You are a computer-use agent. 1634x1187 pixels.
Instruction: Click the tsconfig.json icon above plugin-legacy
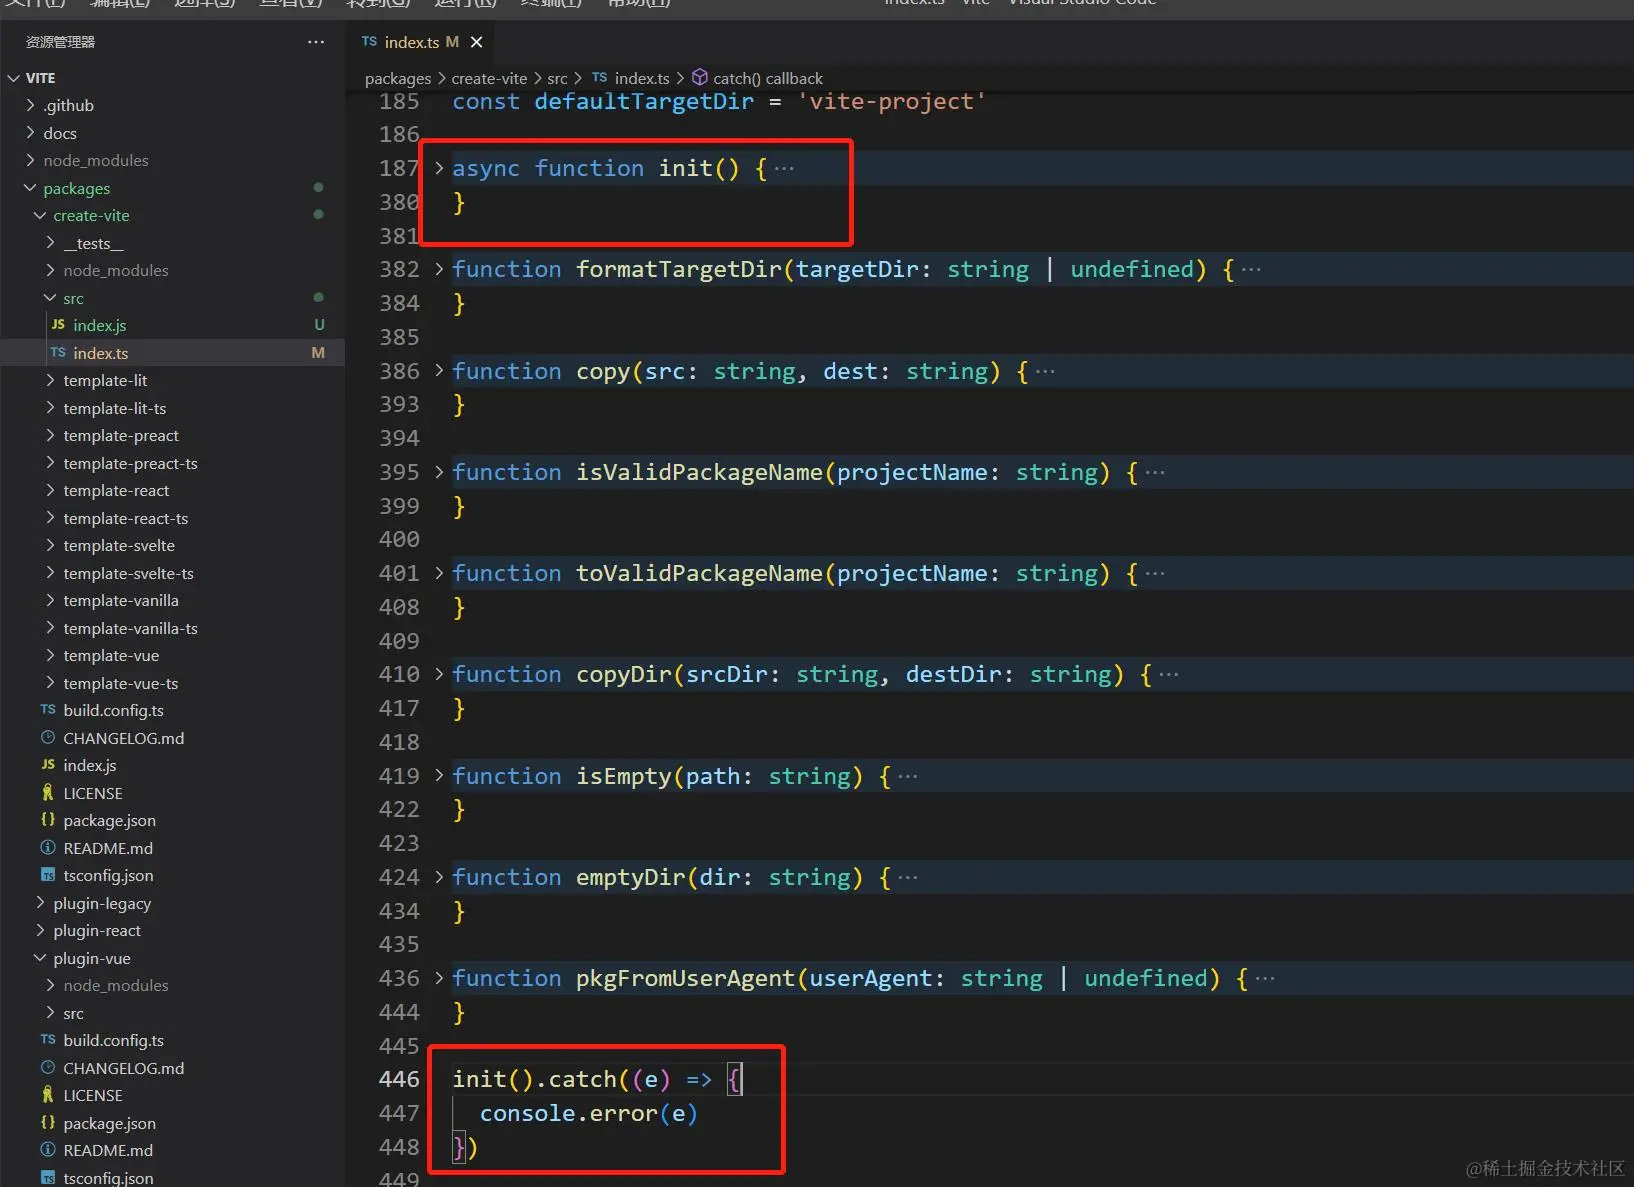pyautogui.click(x=48, y=875)
